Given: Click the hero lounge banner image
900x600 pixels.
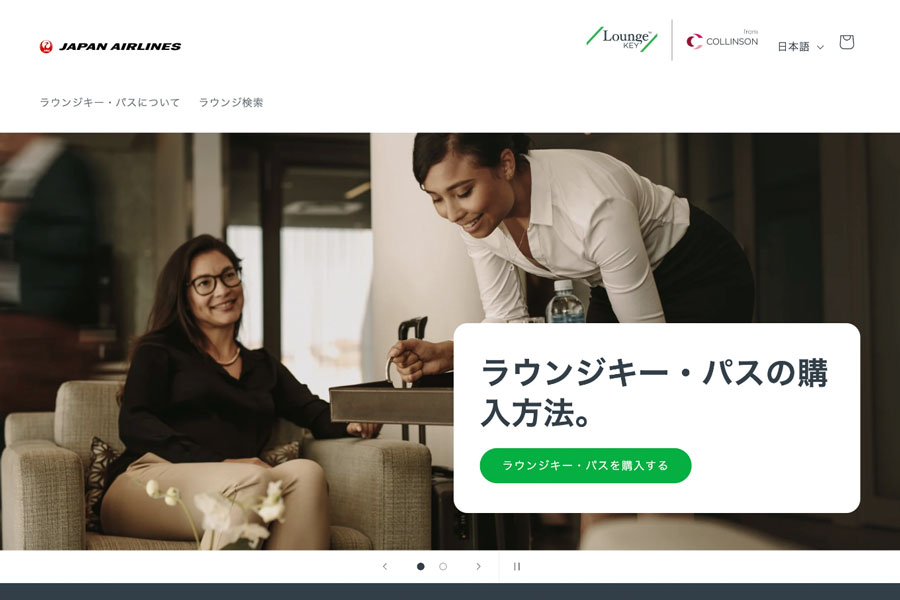Looking at the screenshot, I should pyautogui.click(x=230, y=342).
